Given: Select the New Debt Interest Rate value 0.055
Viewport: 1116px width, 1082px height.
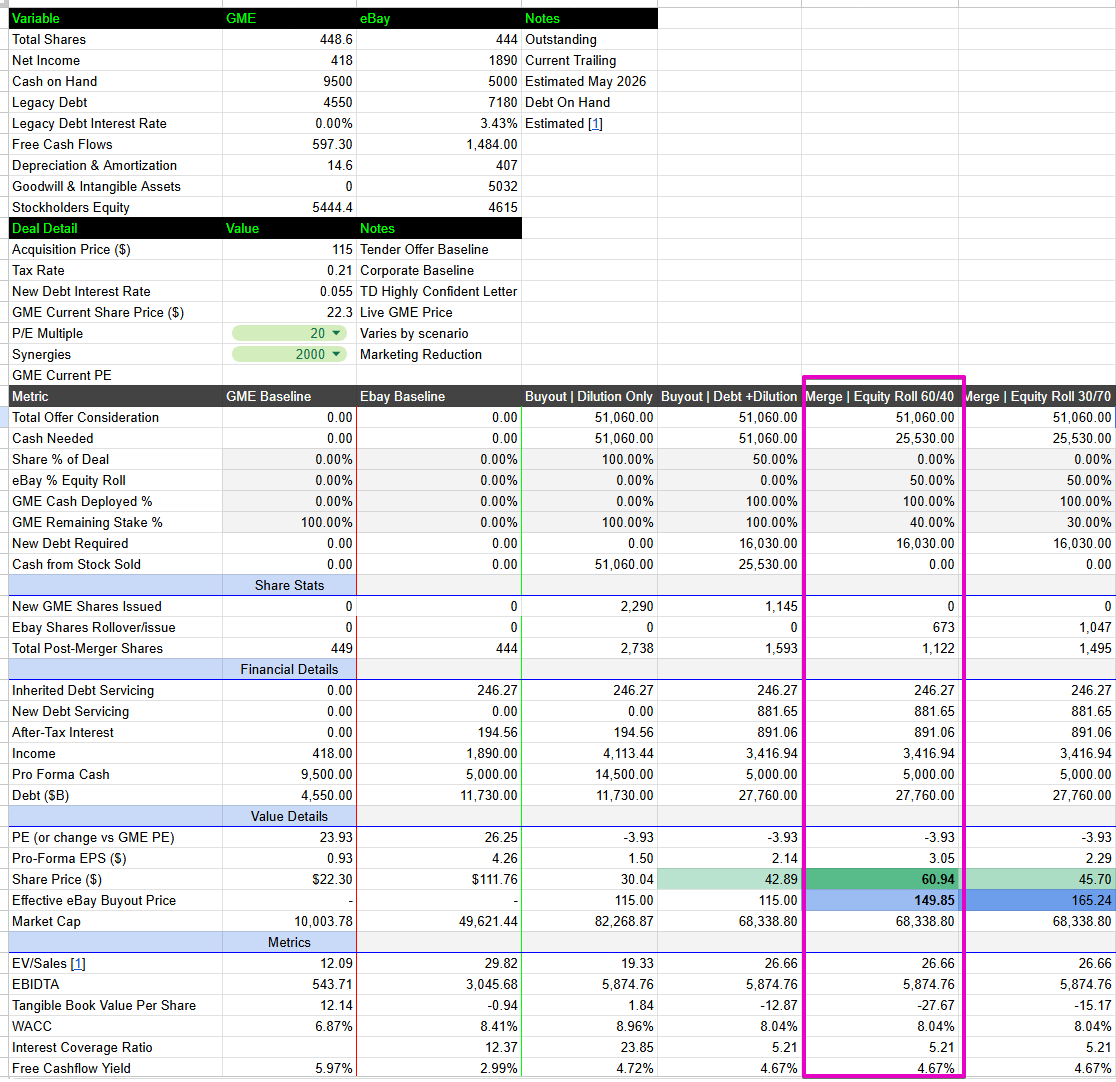Looking at the screenshot, I should tap(289, 291).
